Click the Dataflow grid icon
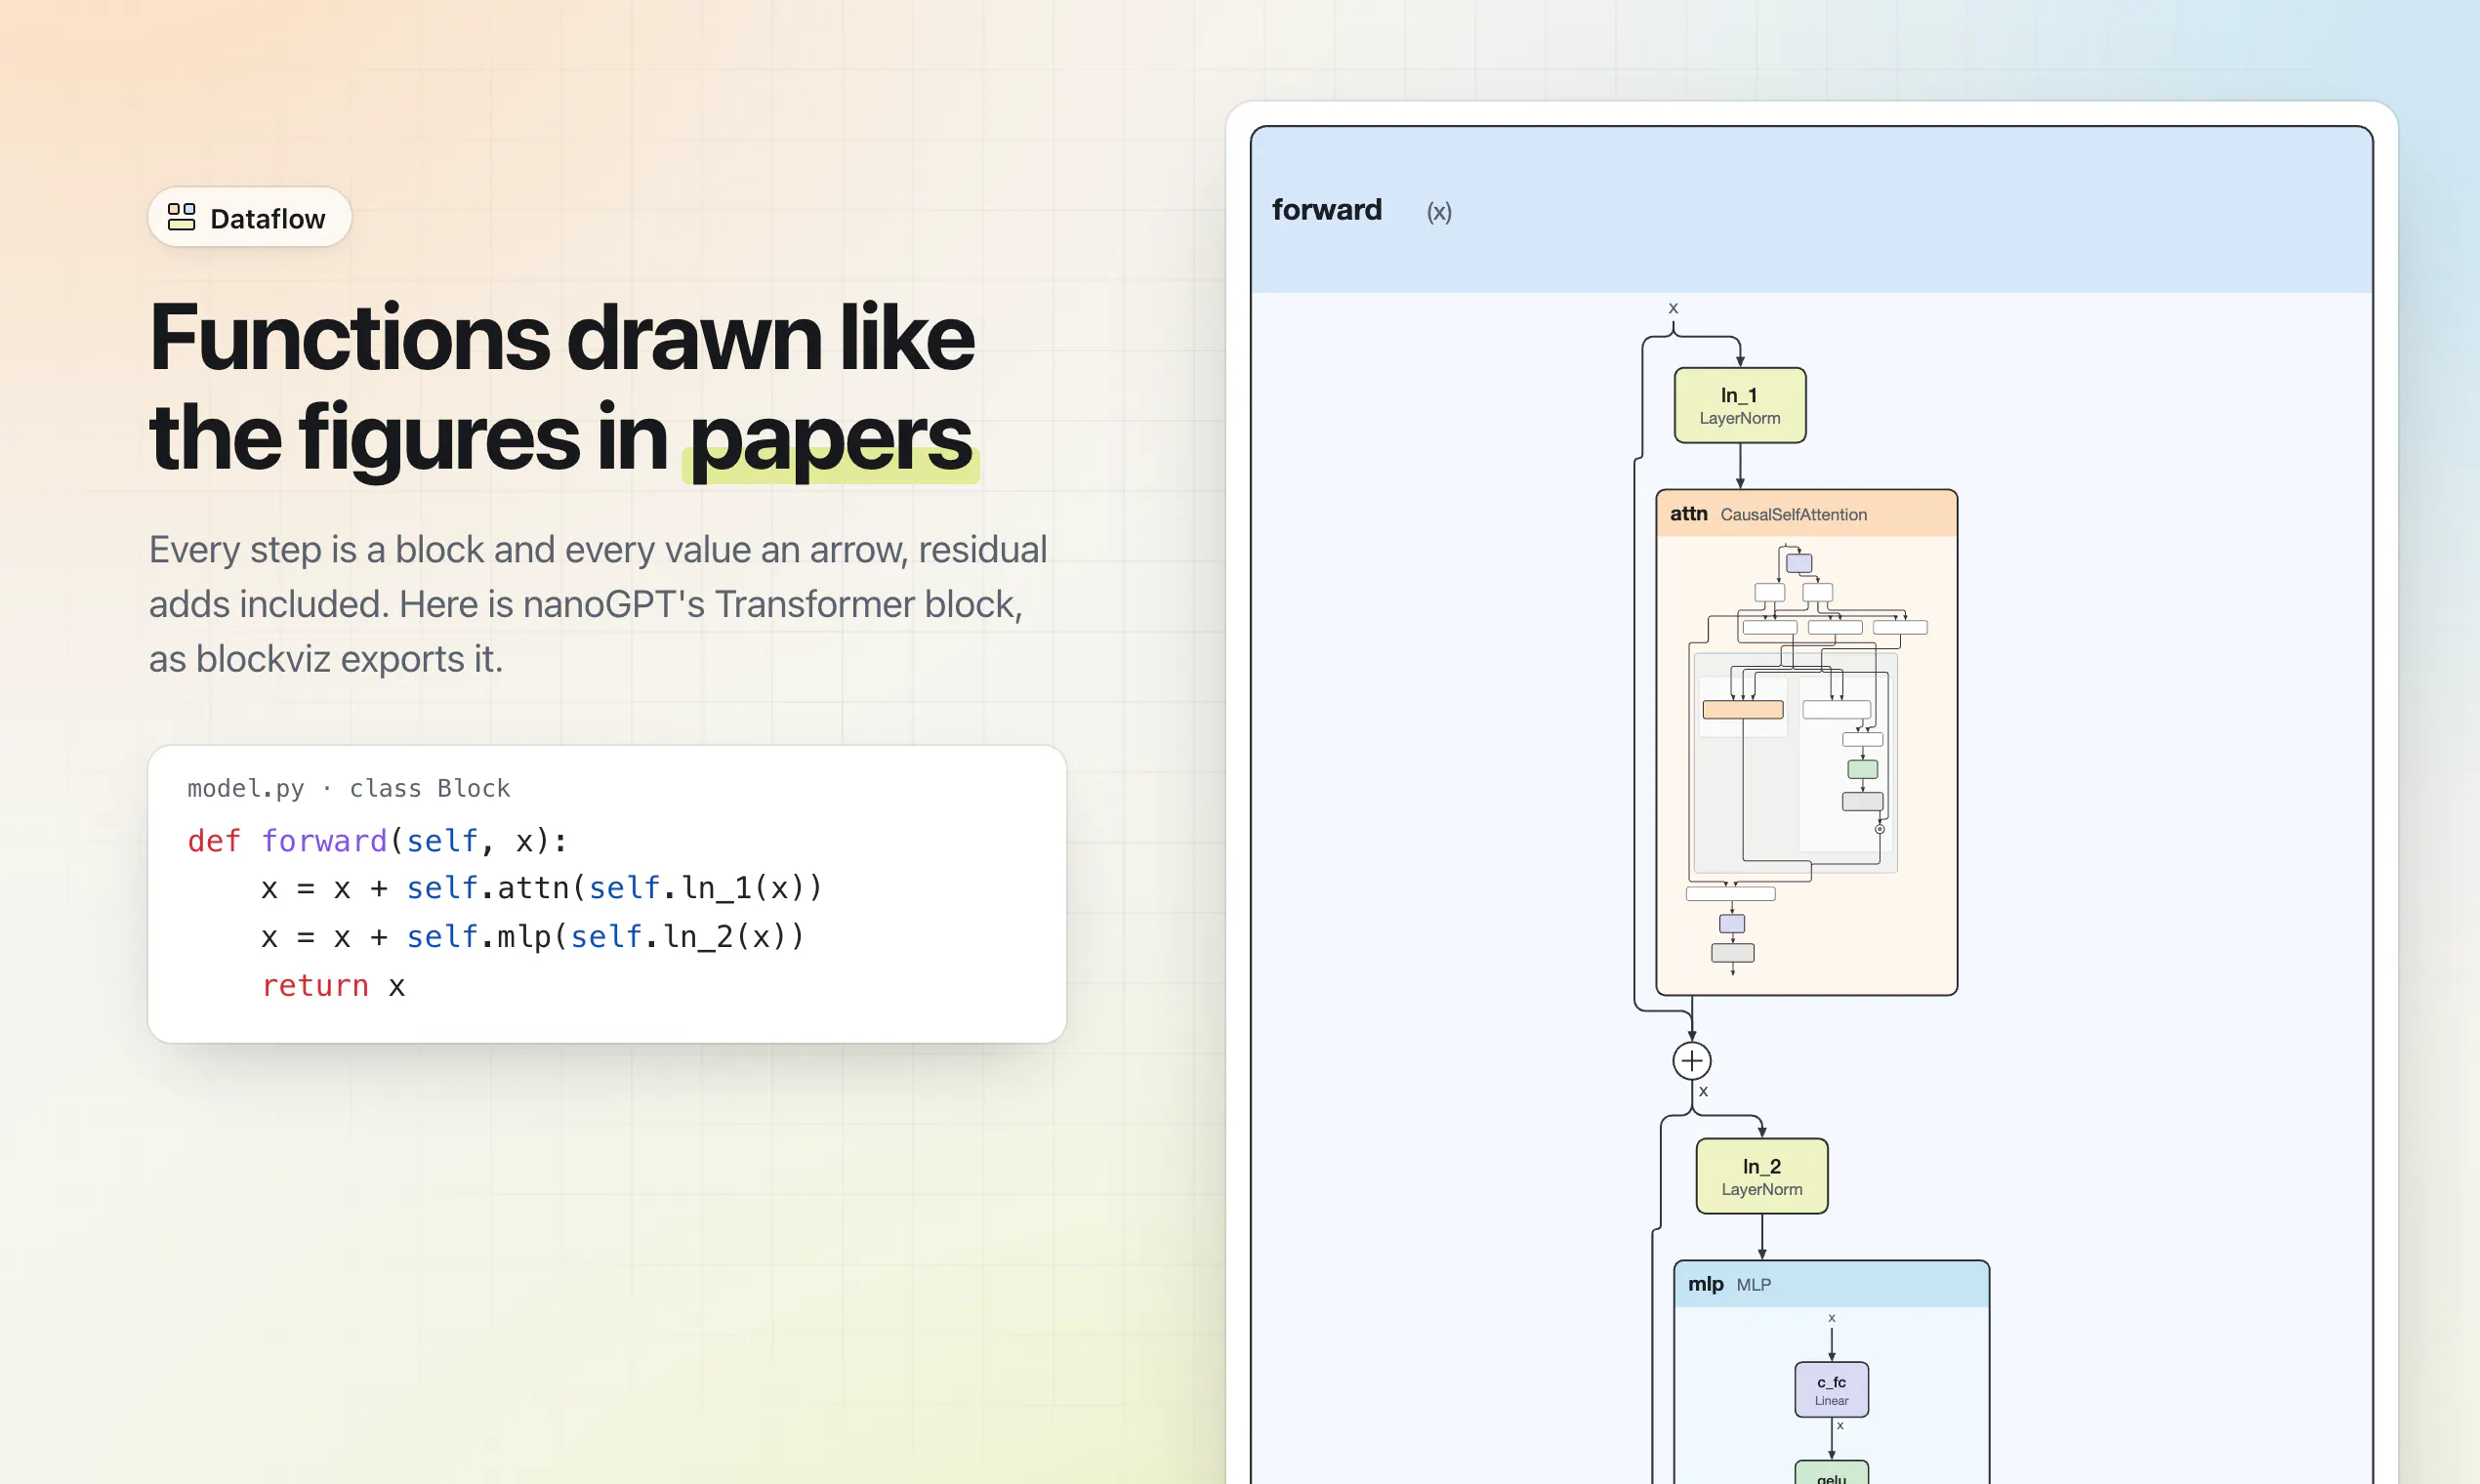 181,217
